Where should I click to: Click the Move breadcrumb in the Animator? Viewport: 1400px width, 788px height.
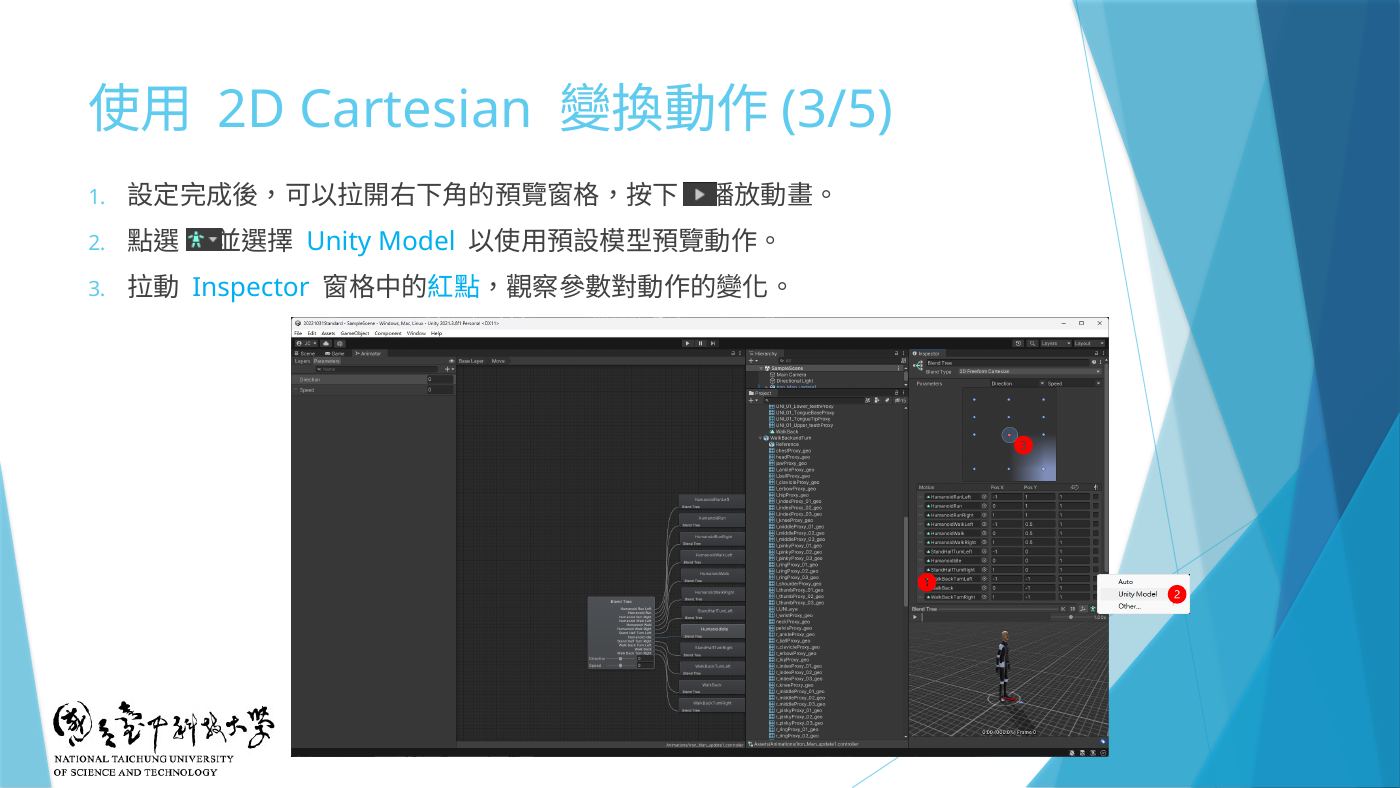[498, 360]
